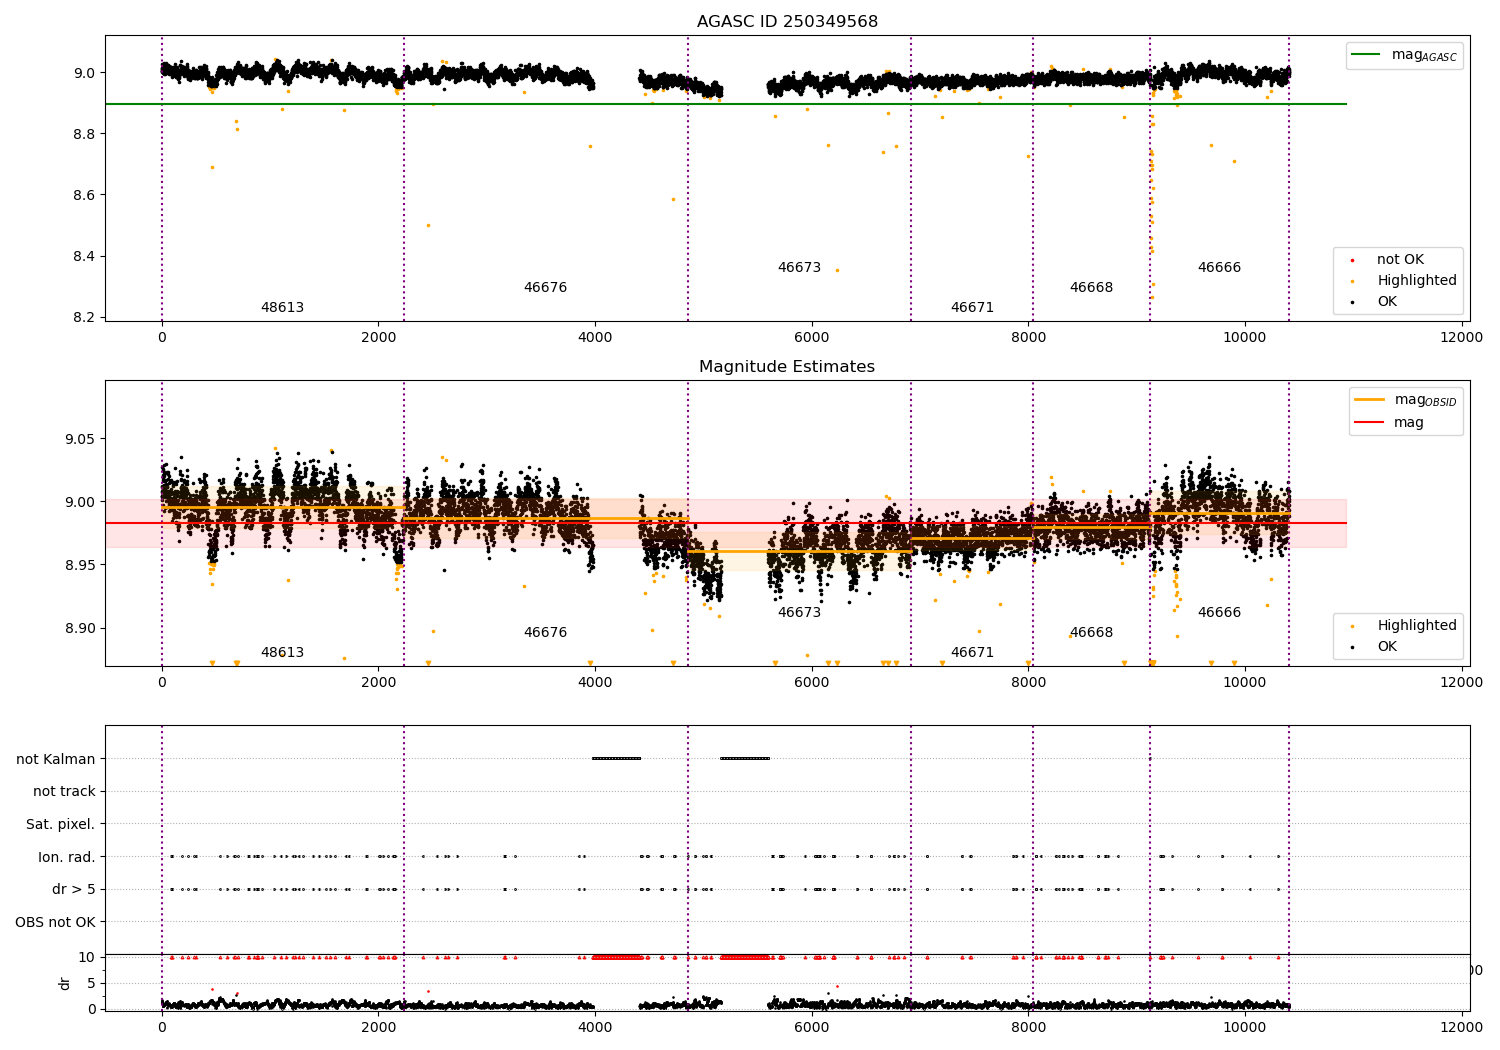This screenshot has height=1050, width=1500.
Task: Click the 'Magnitude Estimates' plot title
Action: click(787, 367)
